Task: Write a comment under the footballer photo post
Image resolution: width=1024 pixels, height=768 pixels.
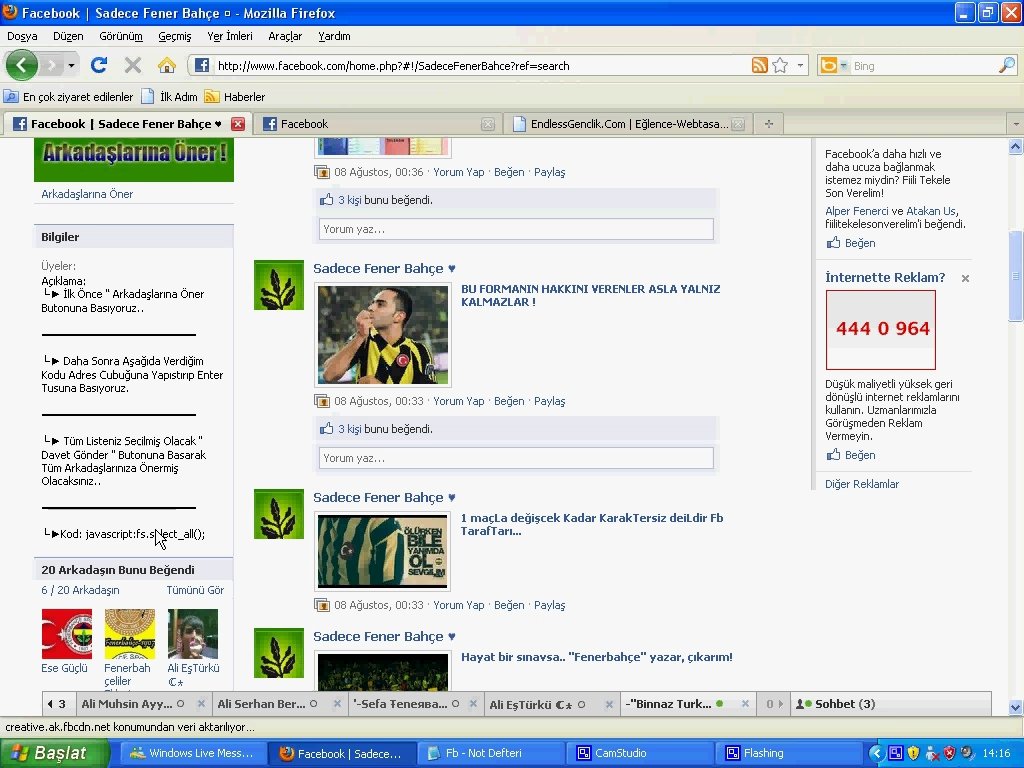Action: [x=516, y=458]
